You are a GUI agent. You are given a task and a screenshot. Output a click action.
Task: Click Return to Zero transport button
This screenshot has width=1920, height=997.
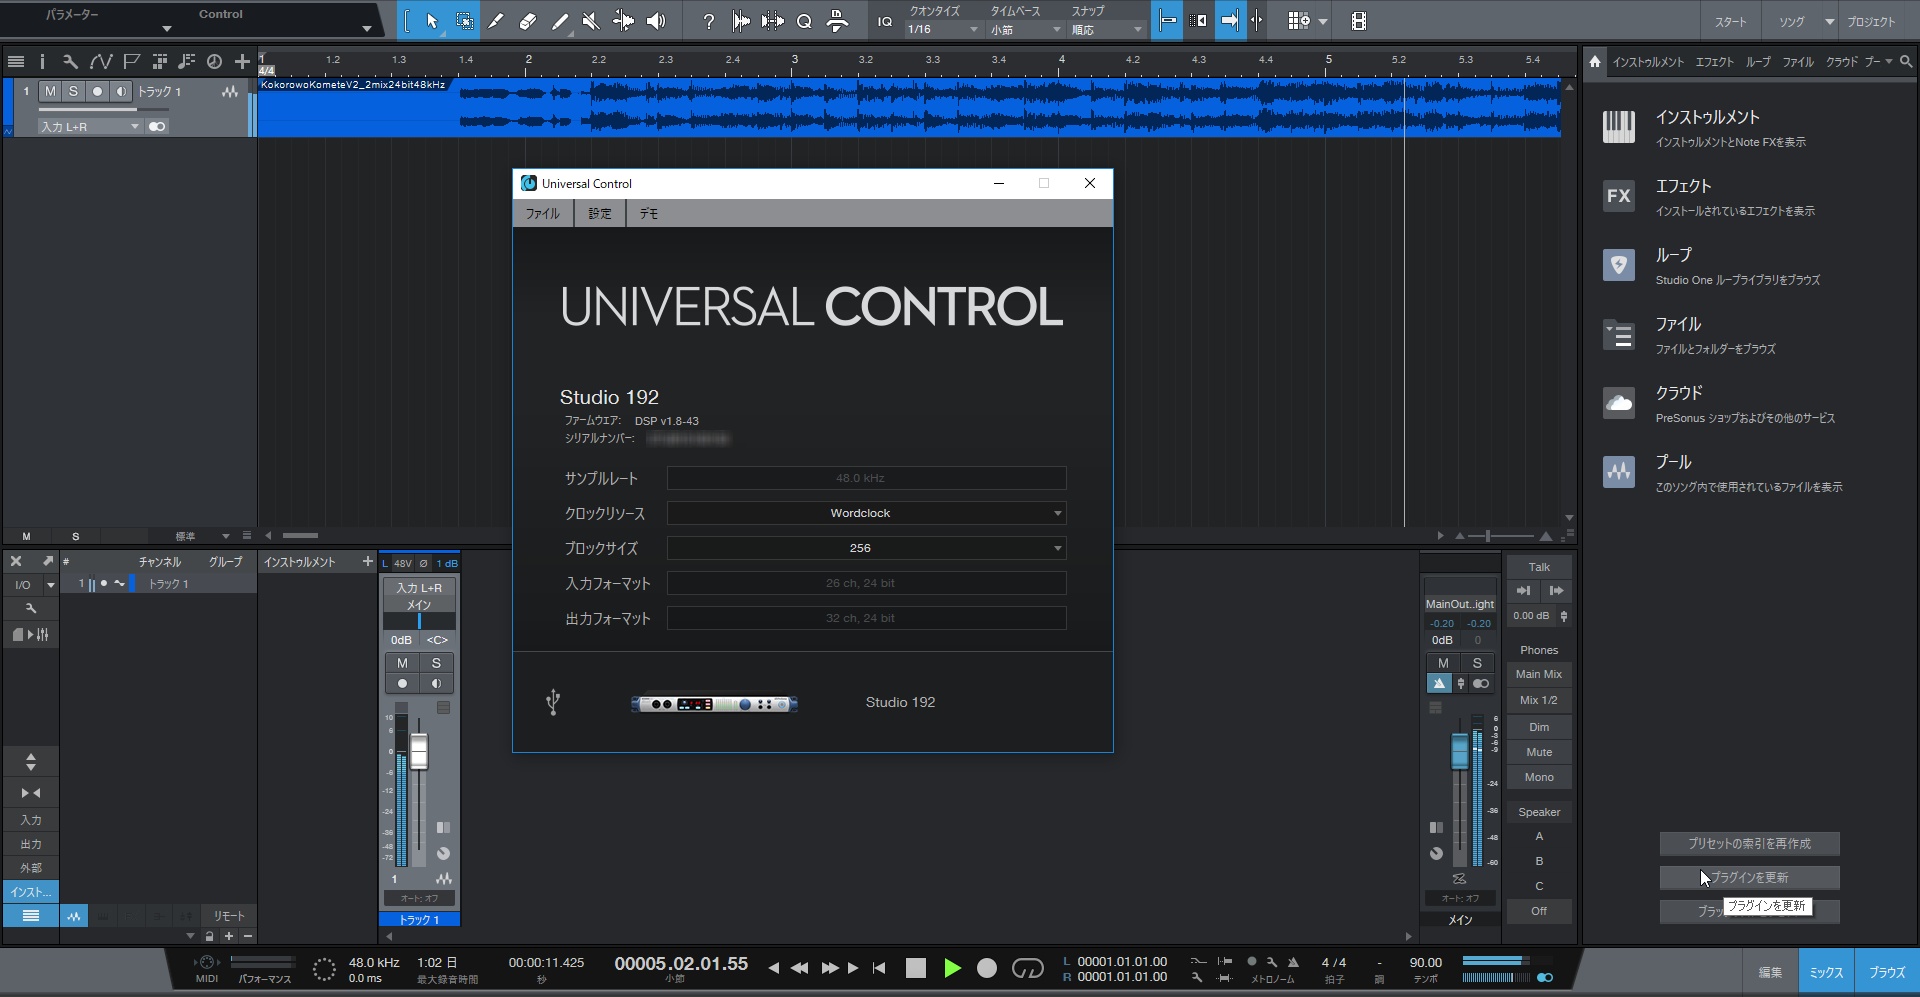click(879, 968)
